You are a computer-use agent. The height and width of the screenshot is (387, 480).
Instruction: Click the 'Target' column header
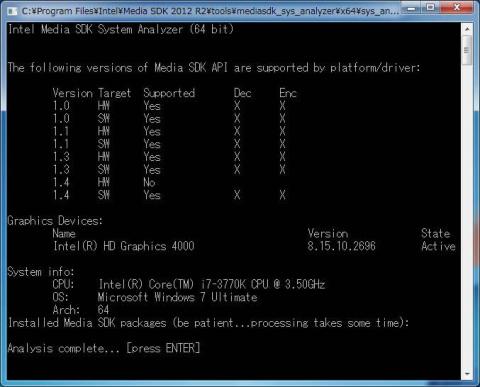(114, 93)
